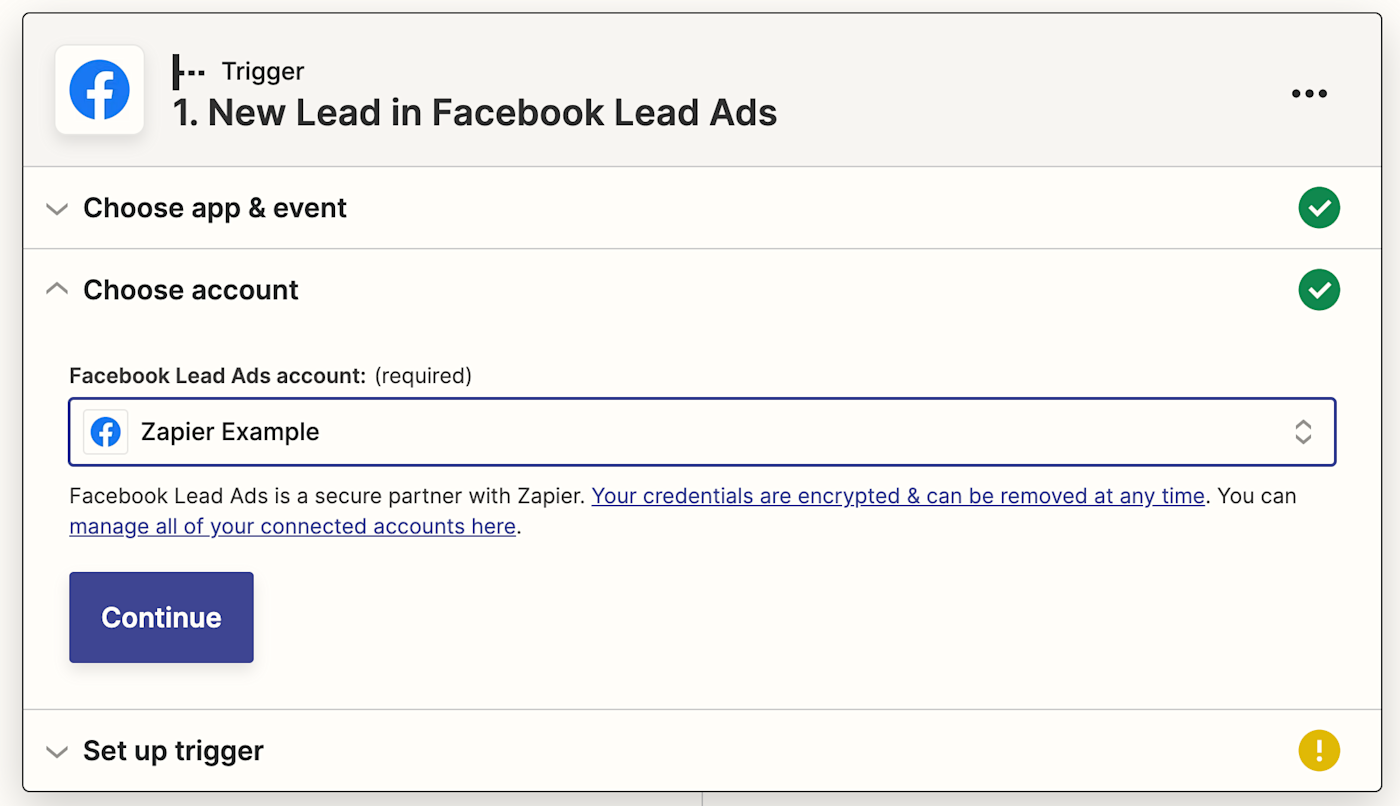The height and width of the screenshot is (806, 1400).
Task: Click the large Facebook logo in header
Action: coord(99,90)
